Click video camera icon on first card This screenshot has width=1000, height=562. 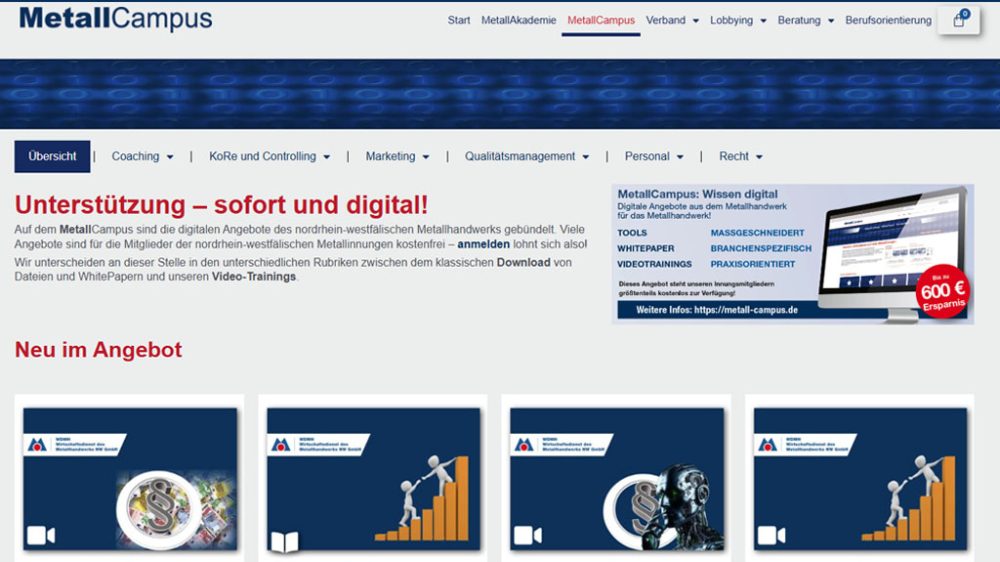pos(40,535)
